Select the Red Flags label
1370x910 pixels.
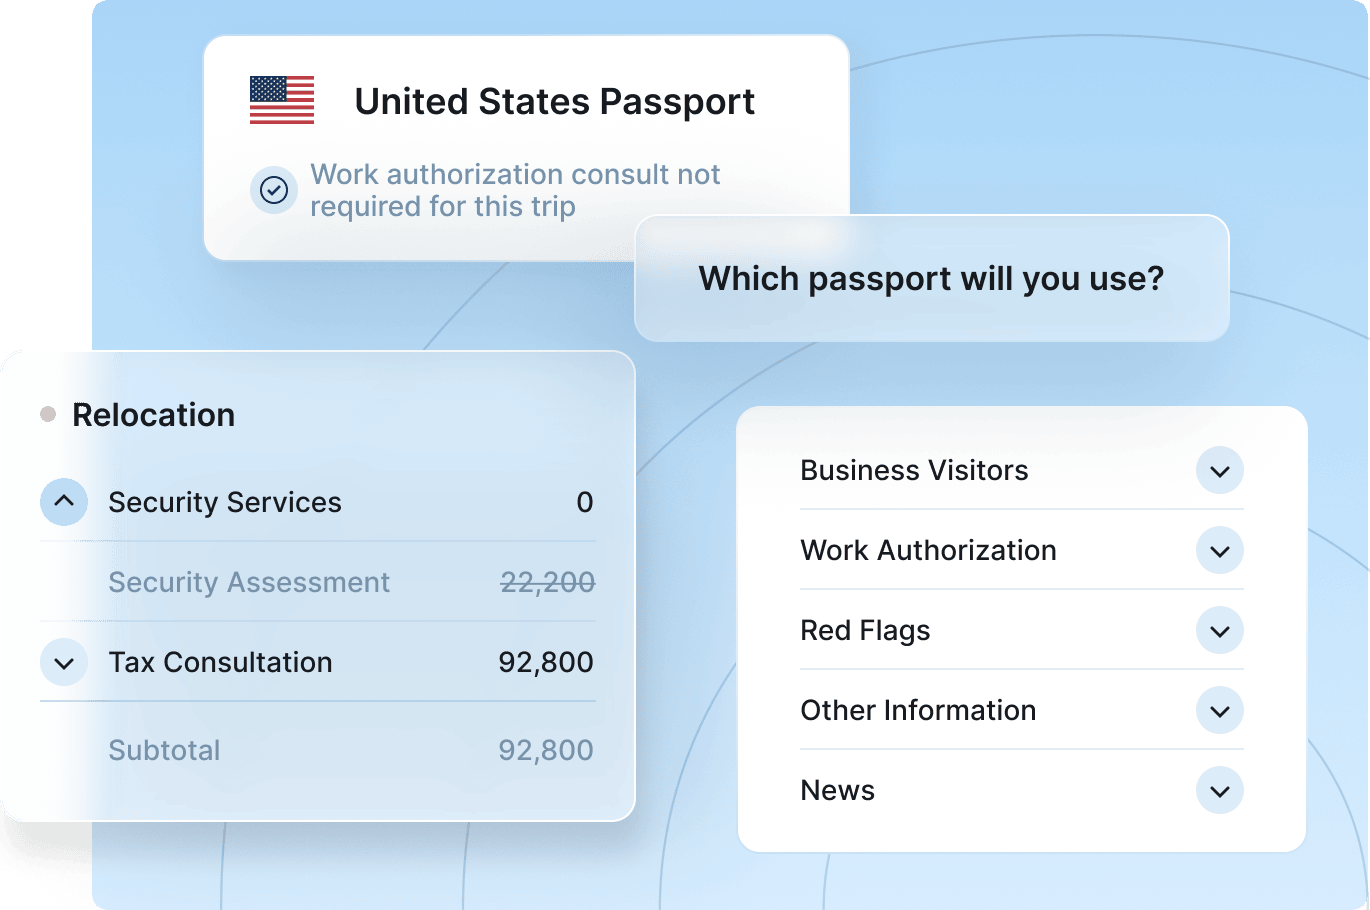[x=865, y=630]
